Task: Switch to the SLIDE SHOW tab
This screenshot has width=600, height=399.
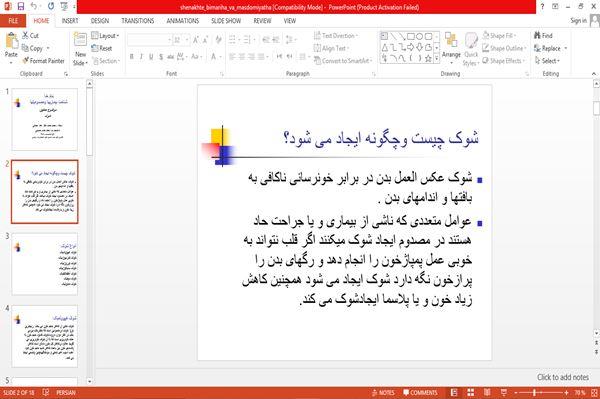Action: (226, 21)
